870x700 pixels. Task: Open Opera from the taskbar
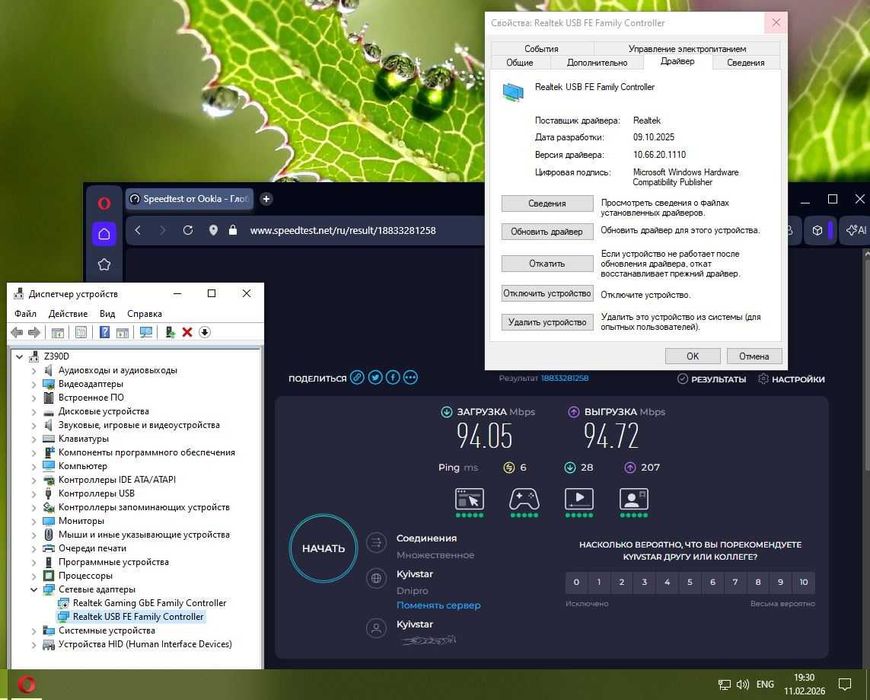26,684
